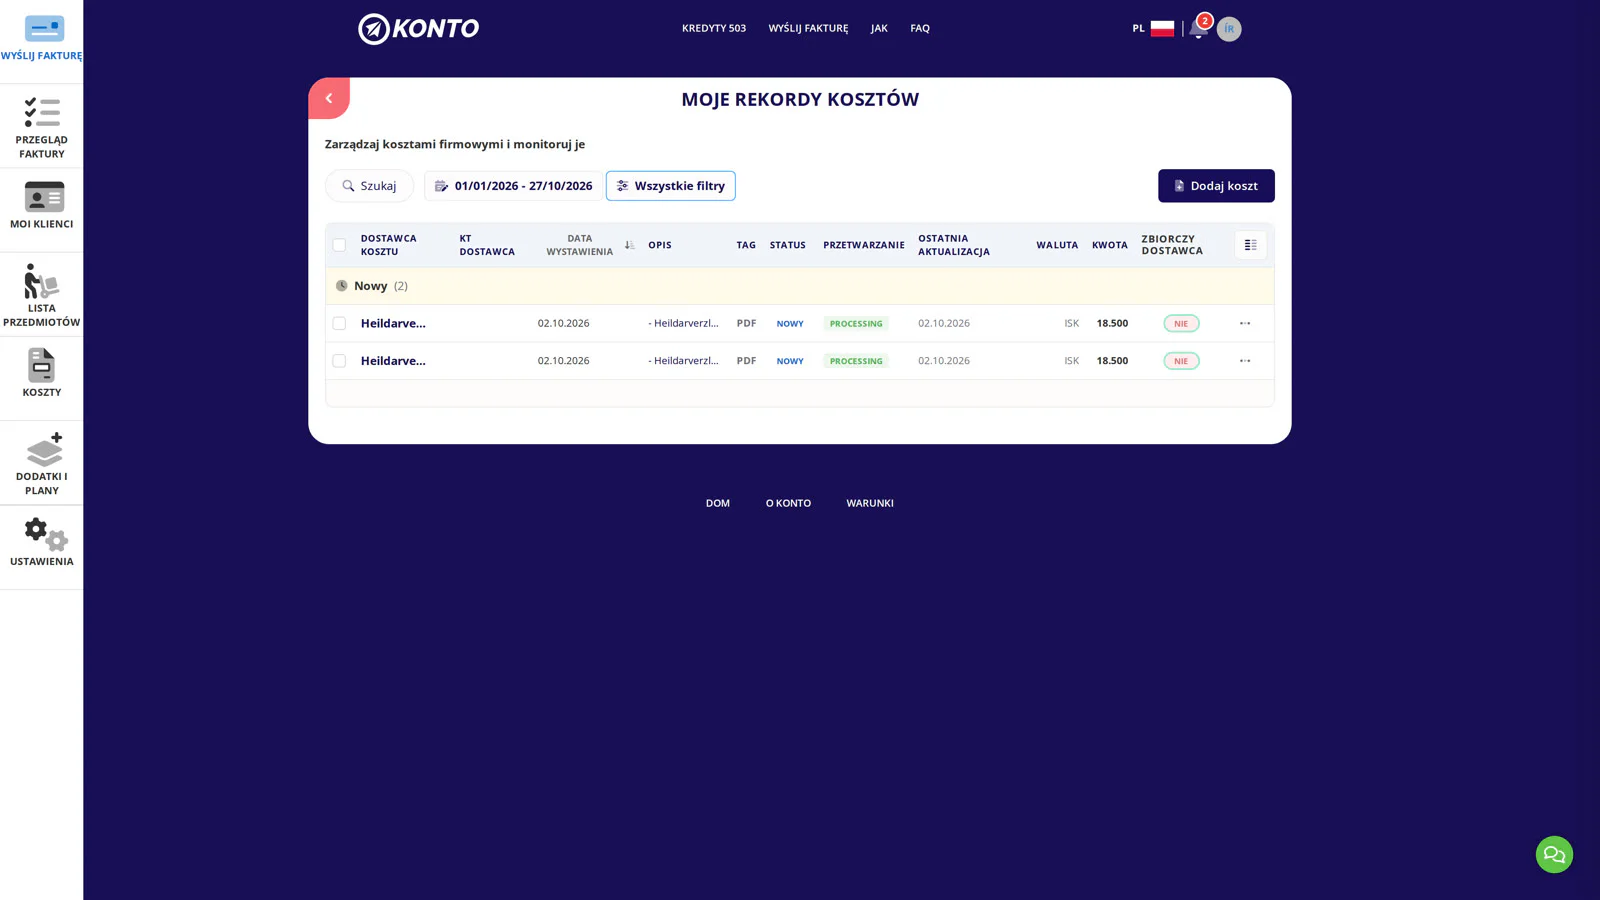Go back with the red chevron button
This screenshot has width=1600, height=900.
pyautogui.click(x=329, y=98)
